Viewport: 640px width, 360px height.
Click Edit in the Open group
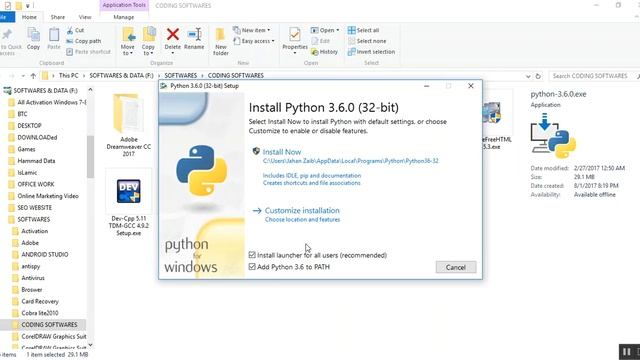320,41
